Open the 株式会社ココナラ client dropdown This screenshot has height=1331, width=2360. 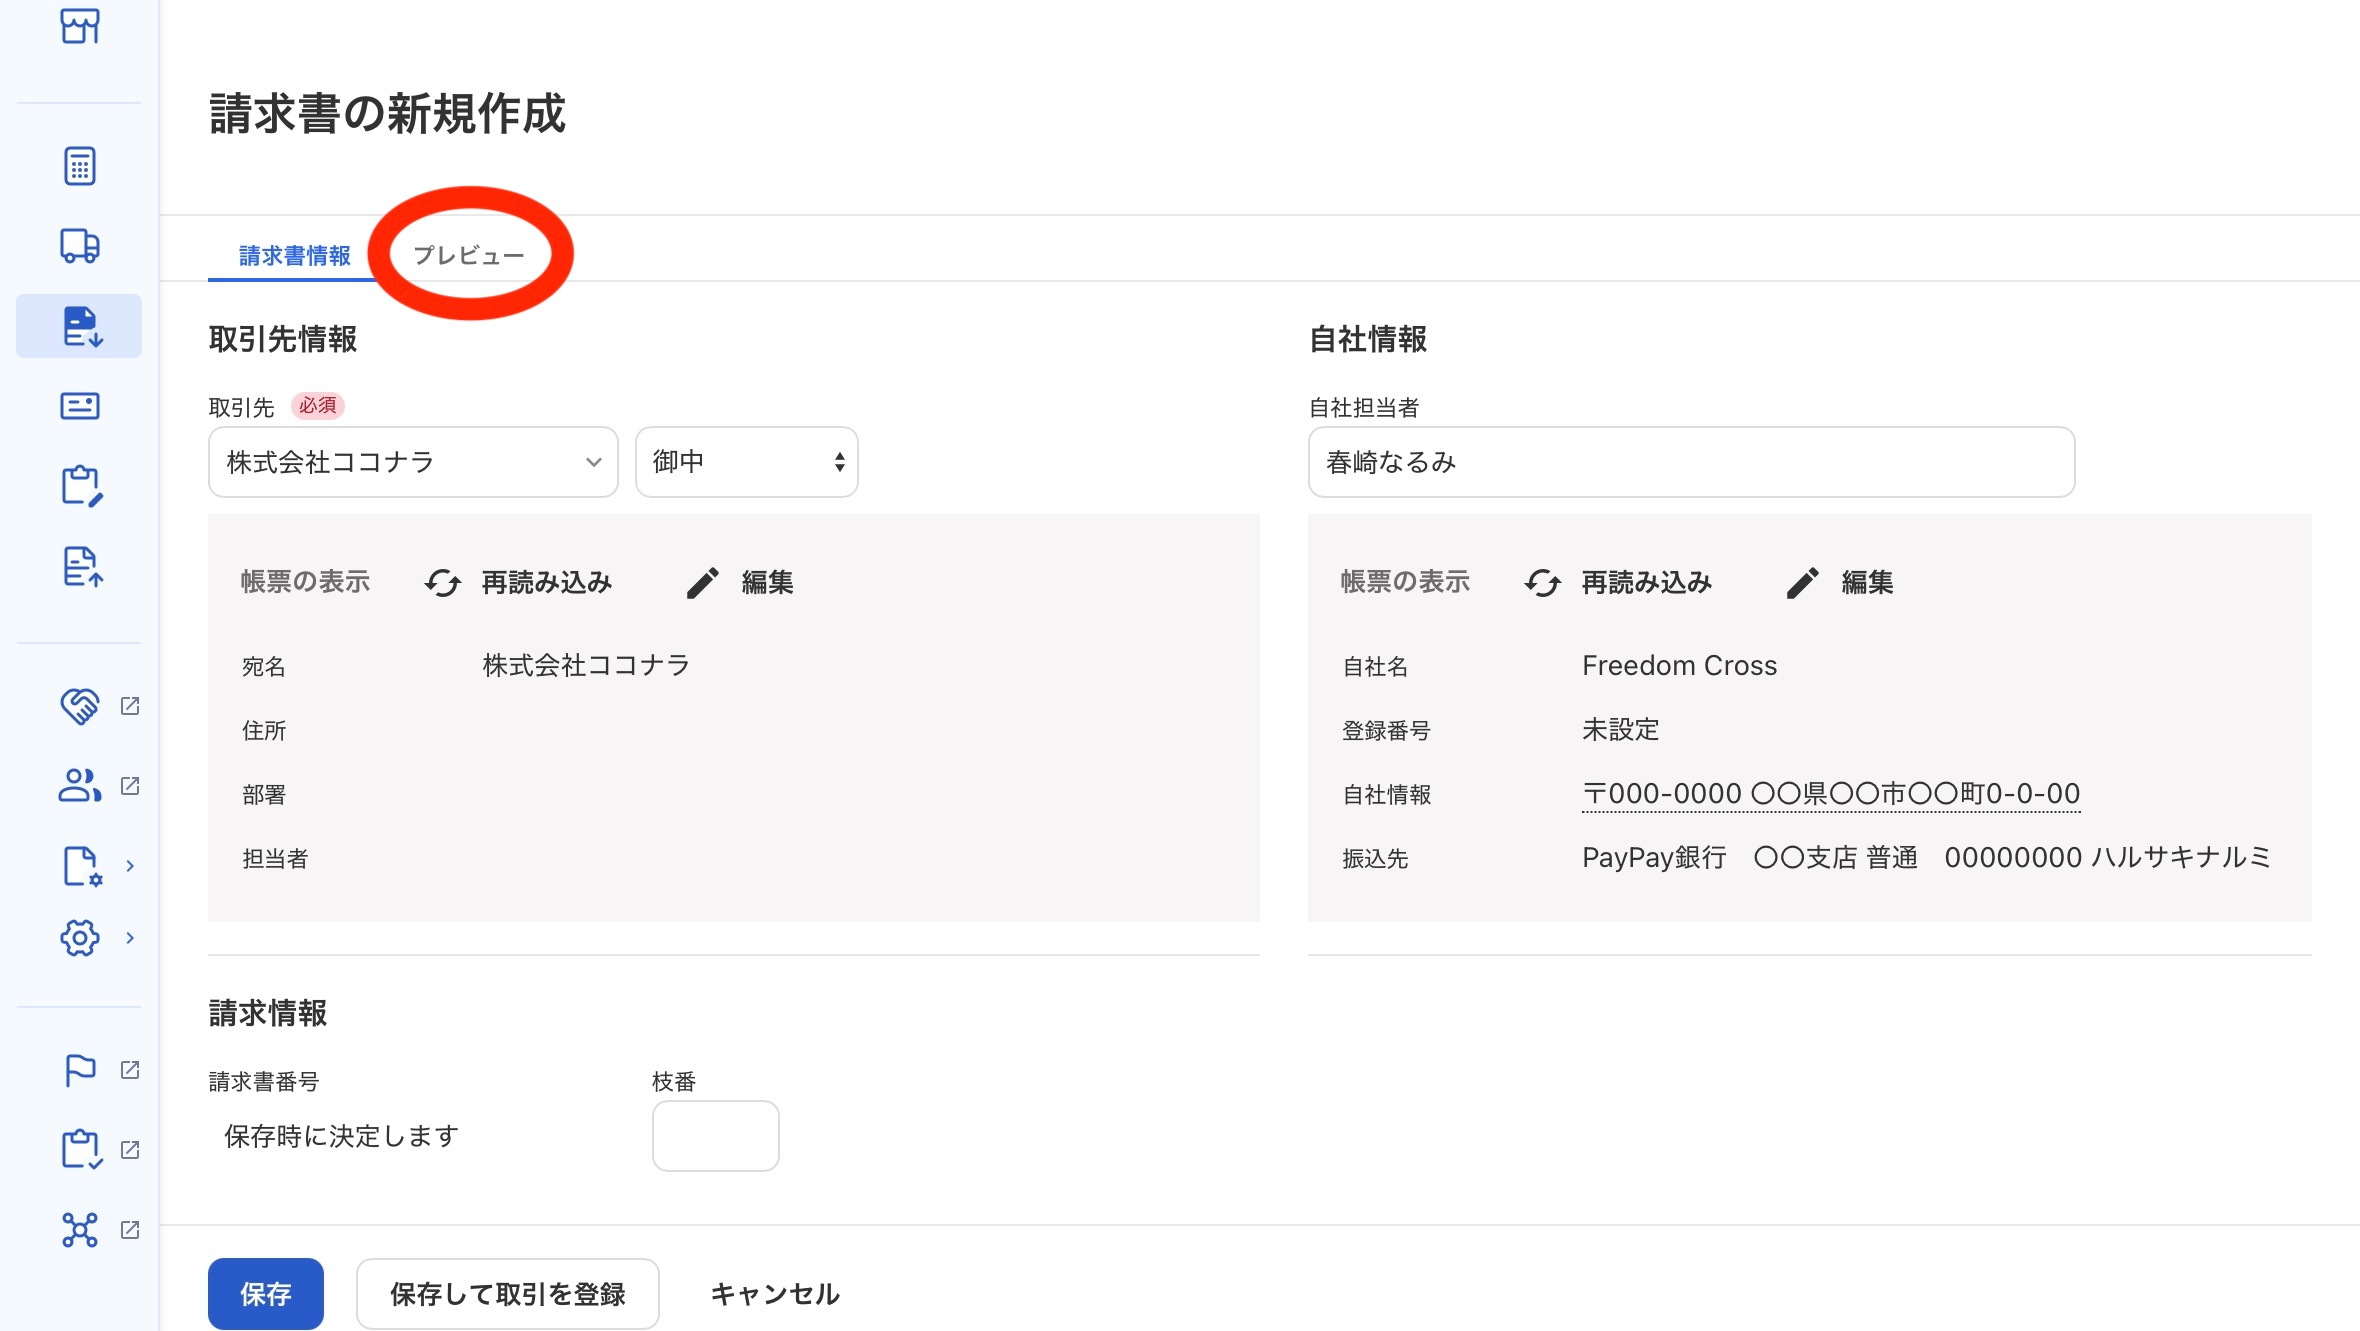(413, 462)
